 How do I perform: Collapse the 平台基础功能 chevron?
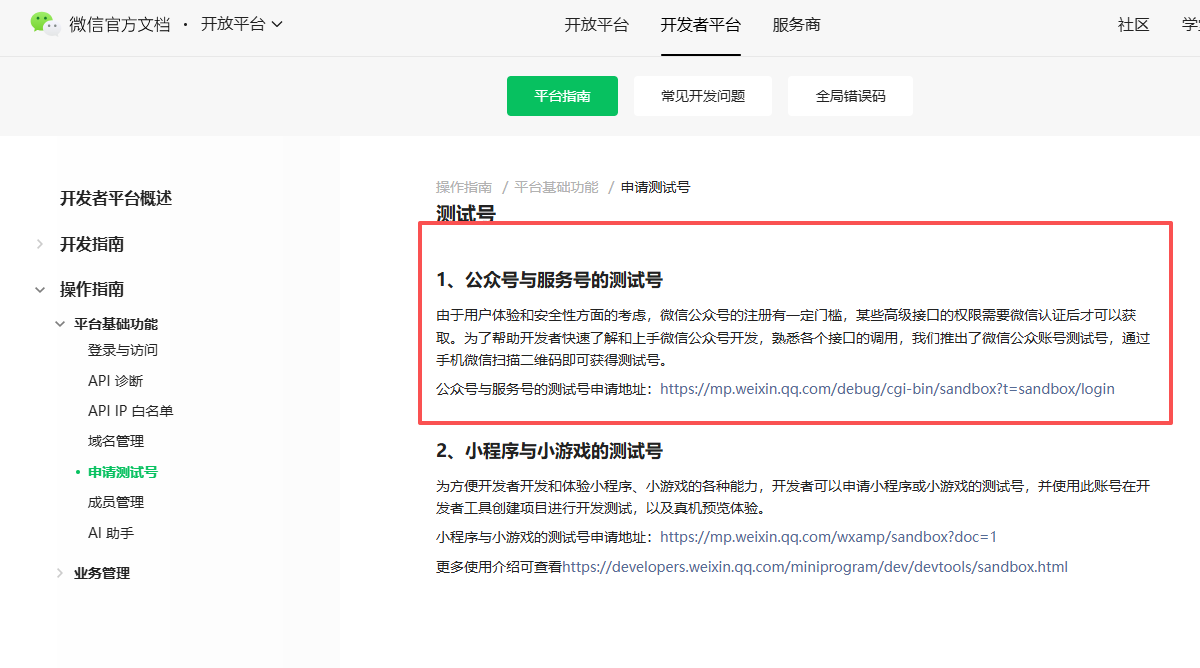coord(60,324)
